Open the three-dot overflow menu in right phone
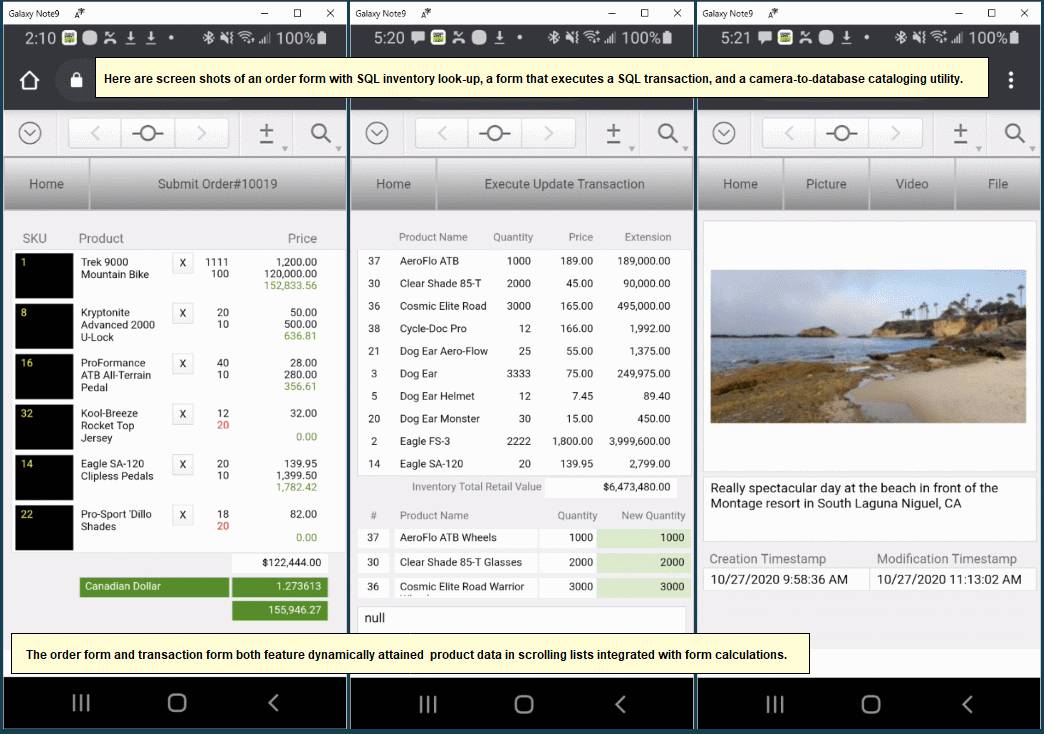Screen dimensions: 1044x734 pos(1011,80)
